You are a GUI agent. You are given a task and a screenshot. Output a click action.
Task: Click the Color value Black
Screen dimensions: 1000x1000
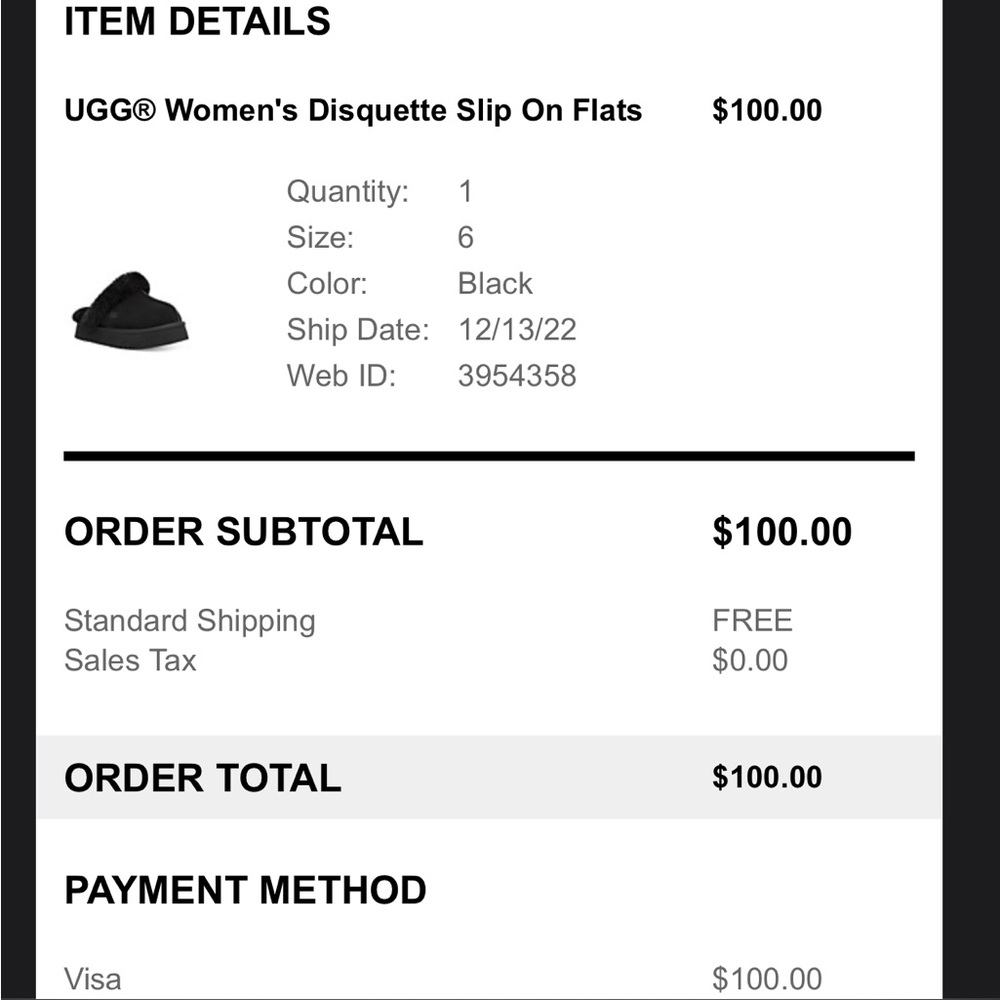coord(495,284)
